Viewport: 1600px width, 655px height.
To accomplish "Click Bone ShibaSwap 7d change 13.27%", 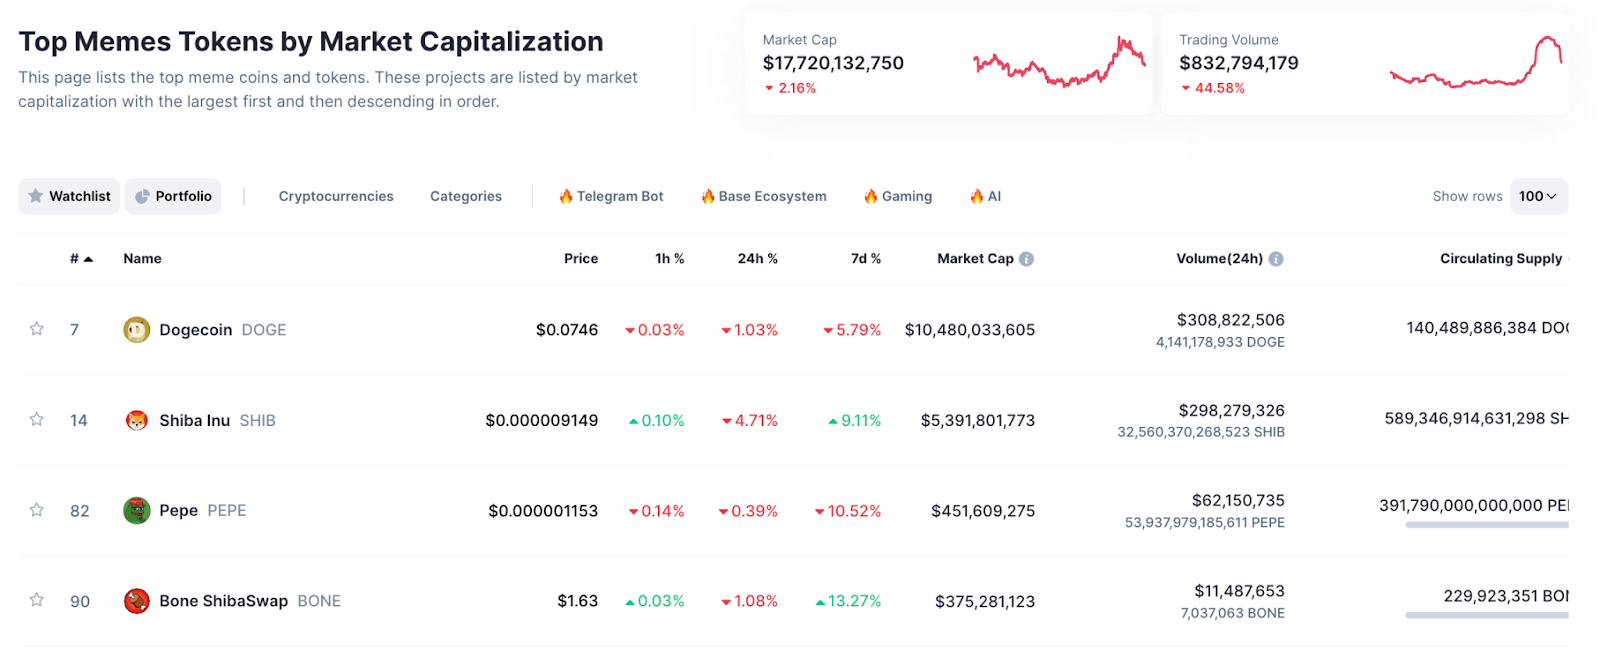I will click(848, 601).
